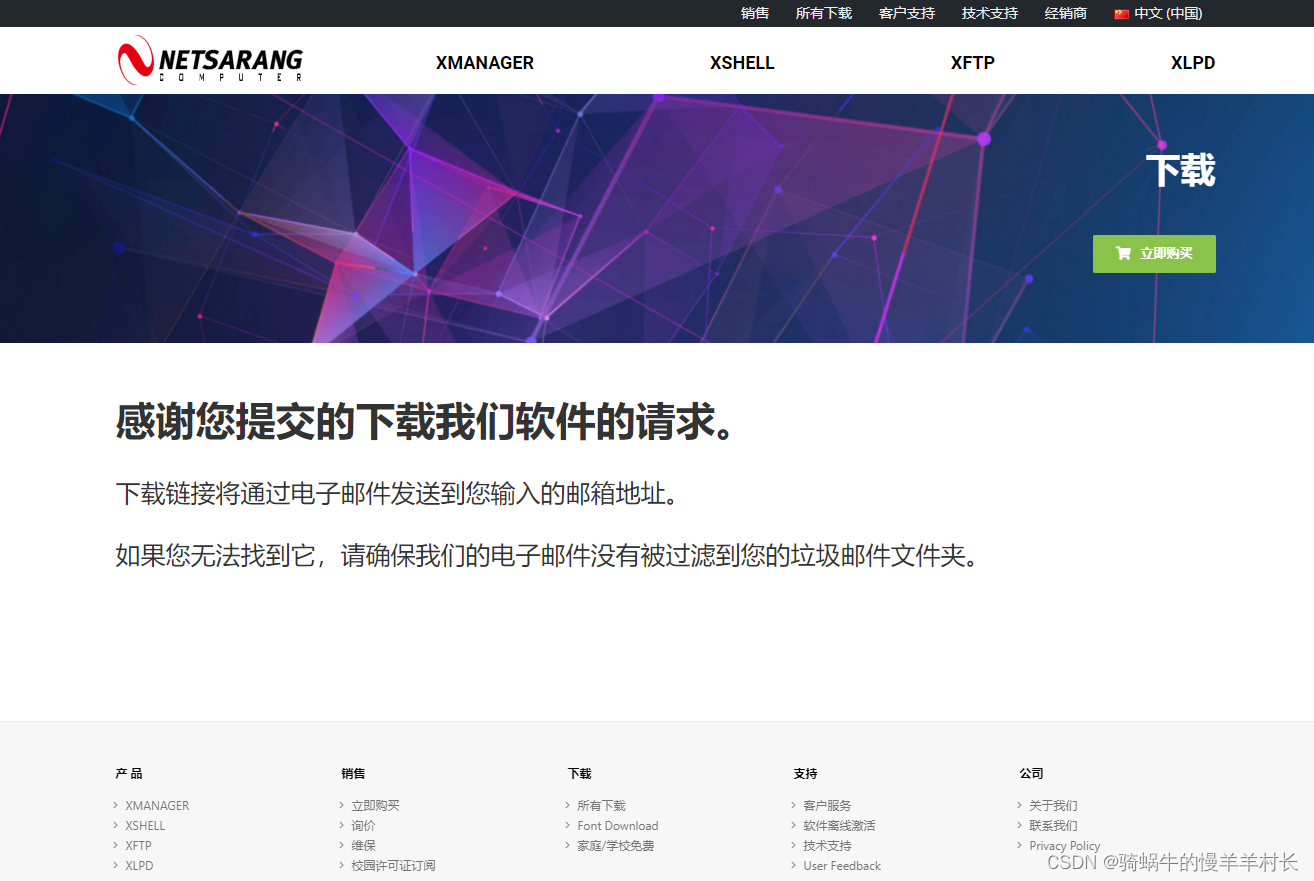Viewport: 1314px width, 881px height.
Task: Open the footer 客户服务 link
Action: tap(827, 806)
